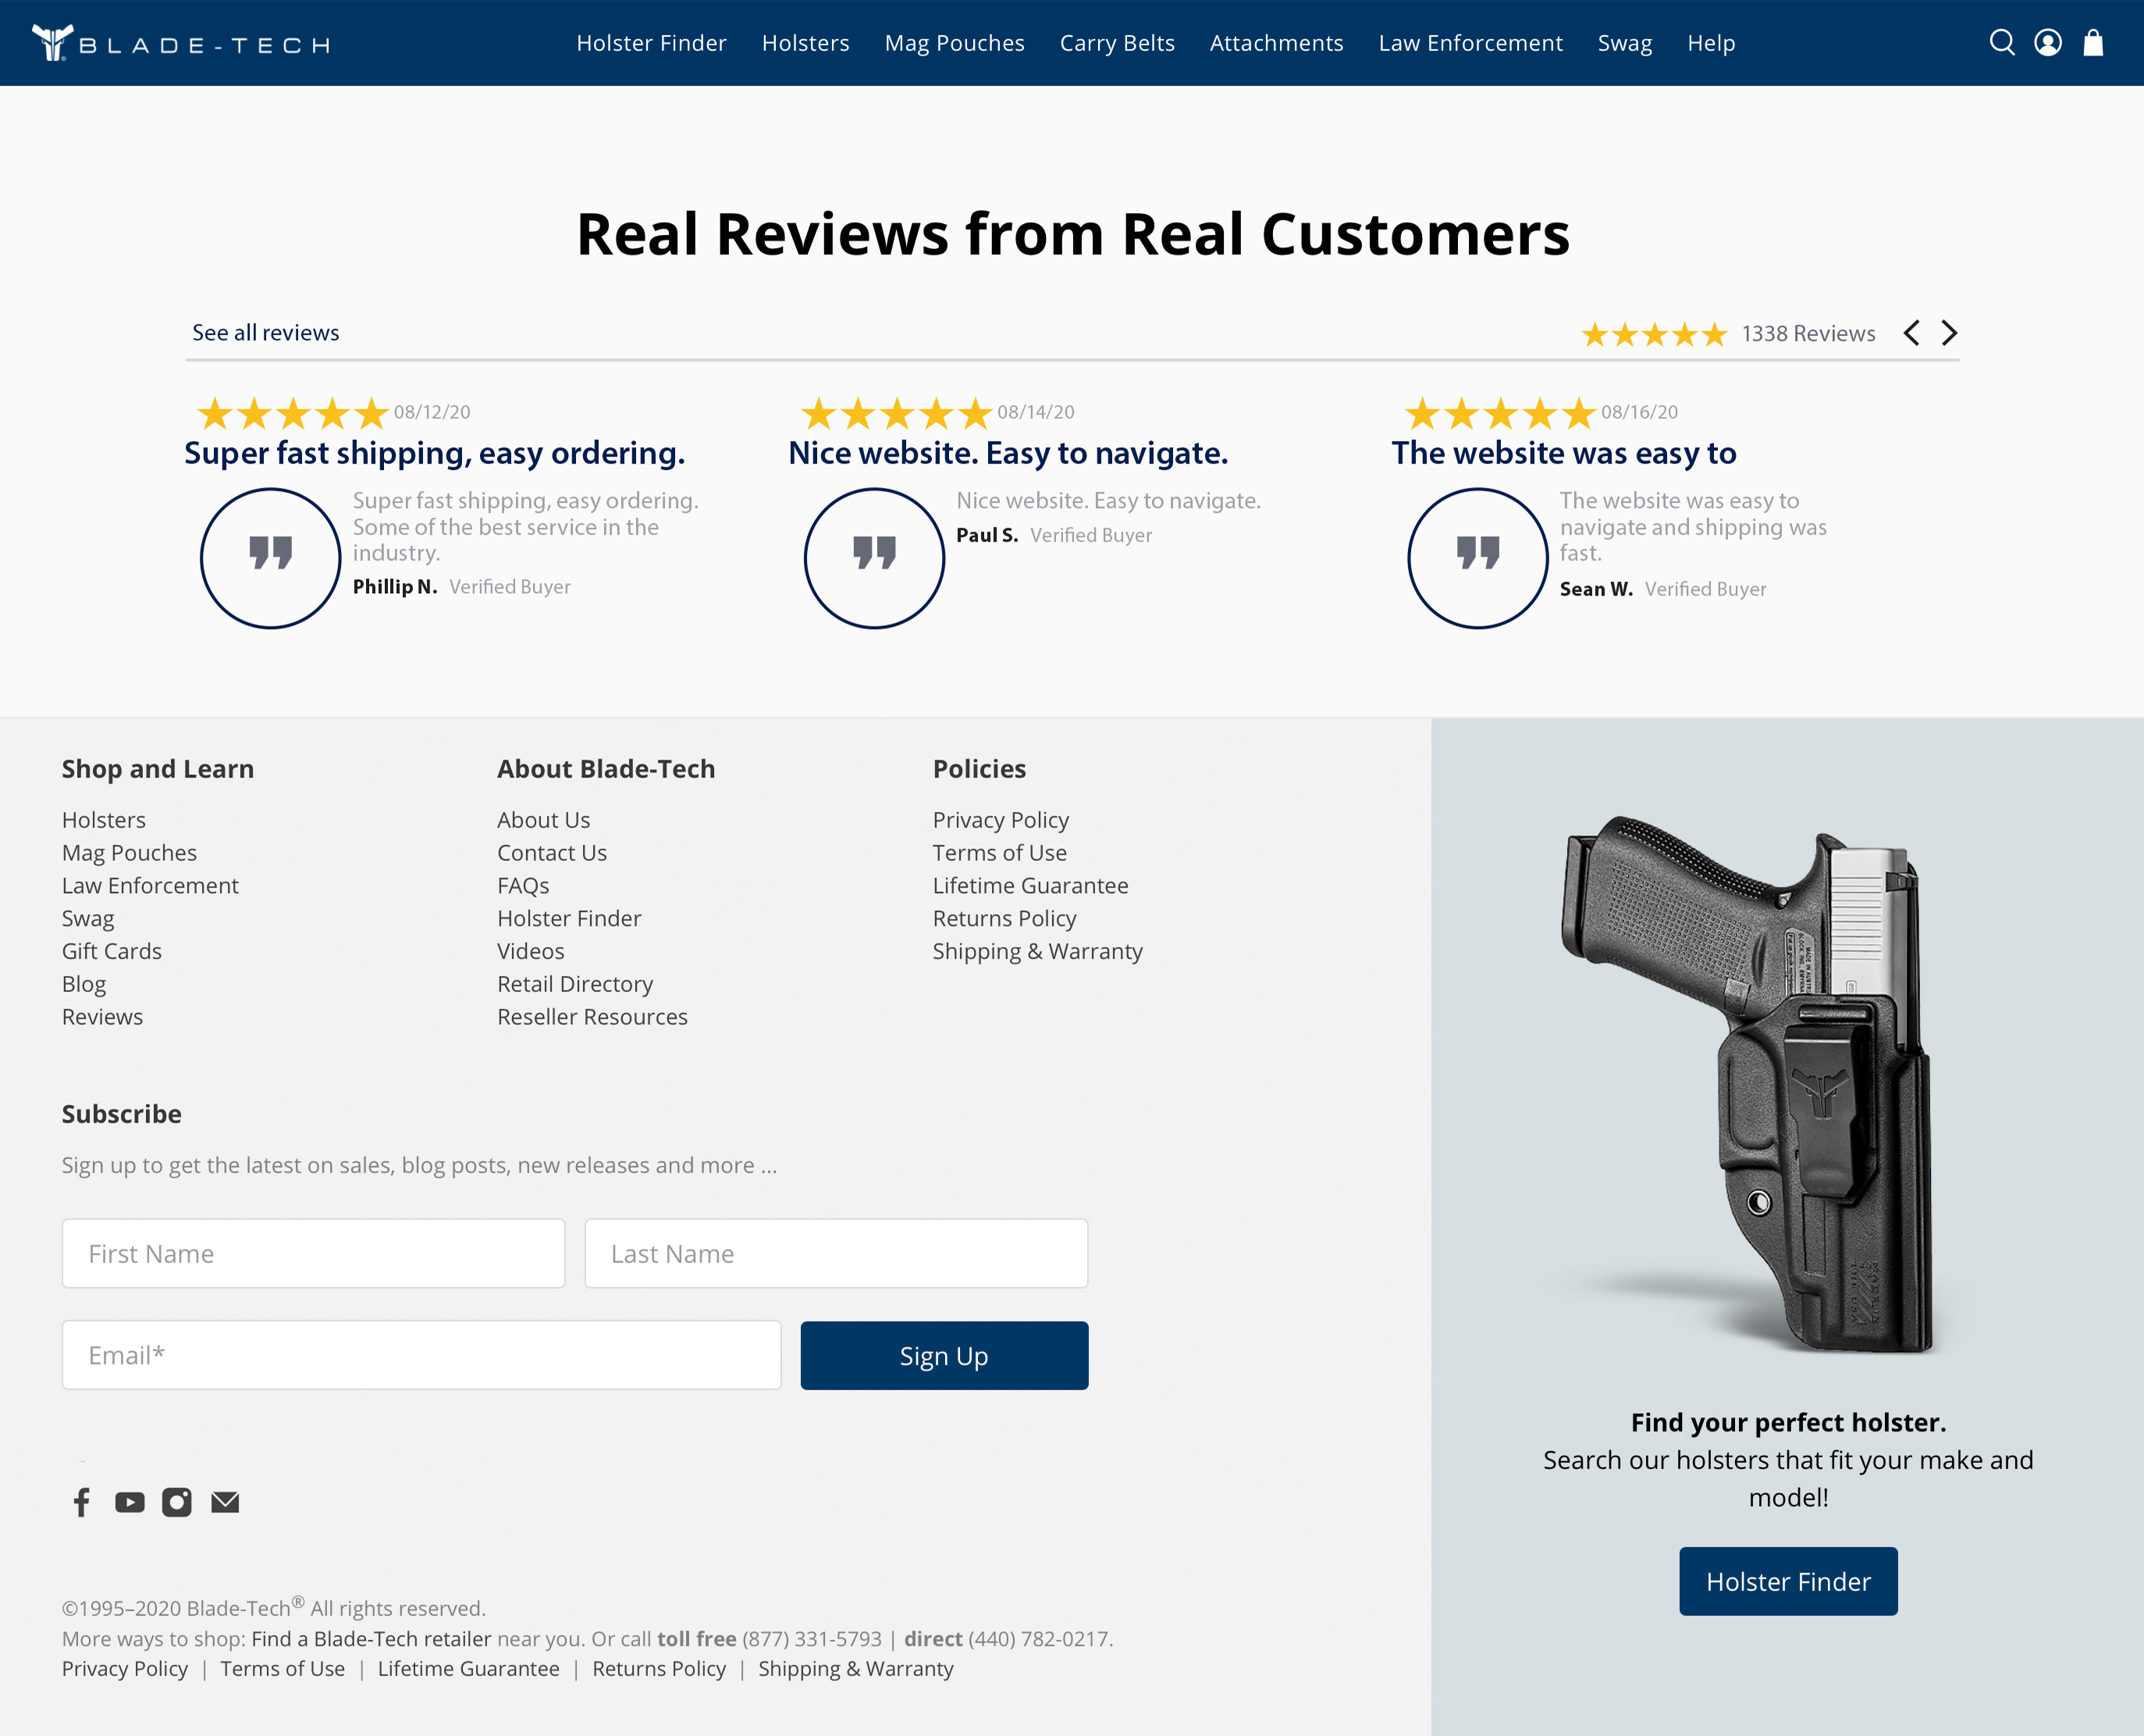Click the First Name input field
Image resolution: width=2144 pixels, height=1736 pixels.
(313, 1253)
